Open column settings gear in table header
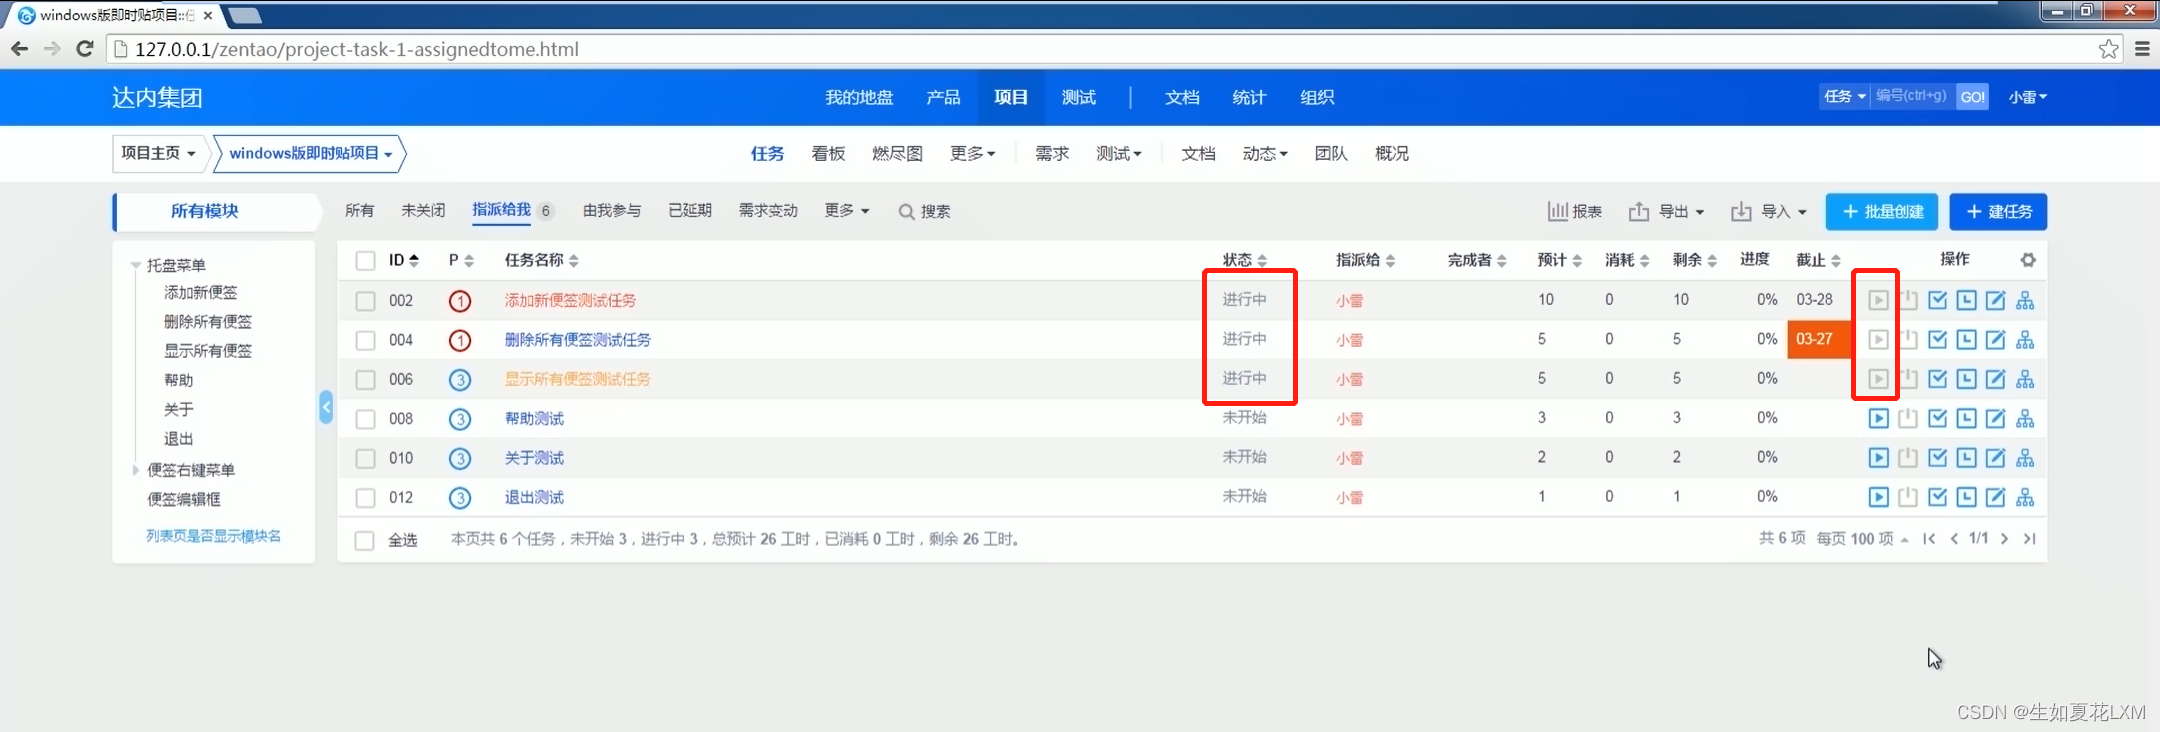Screen dimensions: 2160x732 tap(2027, 260)
